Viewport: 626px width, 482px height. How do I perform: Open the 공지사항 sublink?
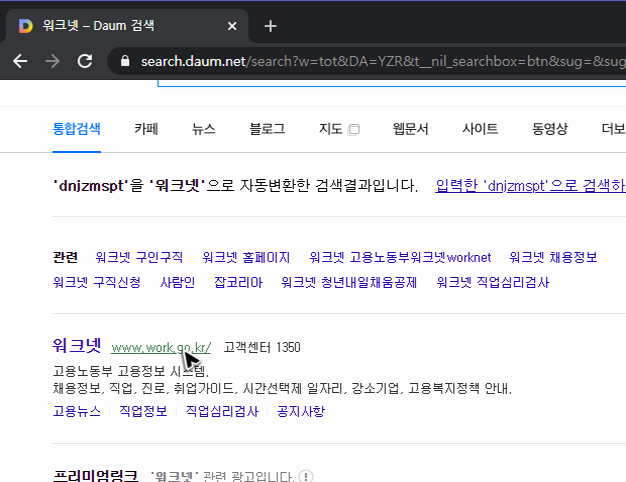(301, 411)
